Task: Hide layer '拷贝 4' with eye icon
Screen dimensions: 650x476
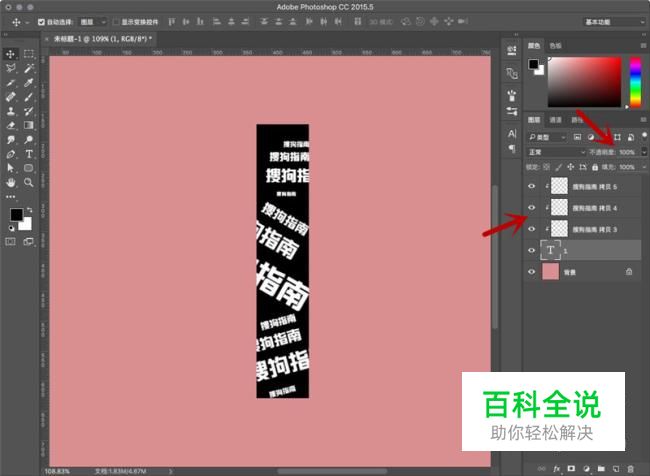Action: click(x=531, y=208)
